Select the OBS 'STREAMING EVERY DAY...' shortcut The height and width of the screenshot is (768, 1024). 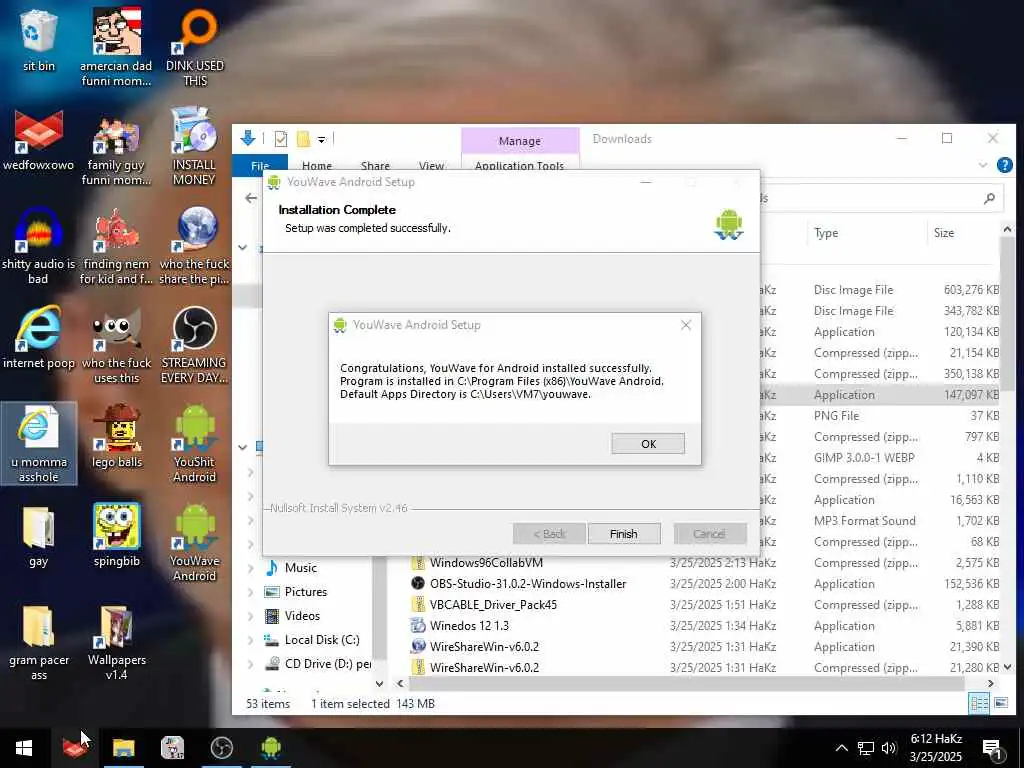(x=194, y=345)
